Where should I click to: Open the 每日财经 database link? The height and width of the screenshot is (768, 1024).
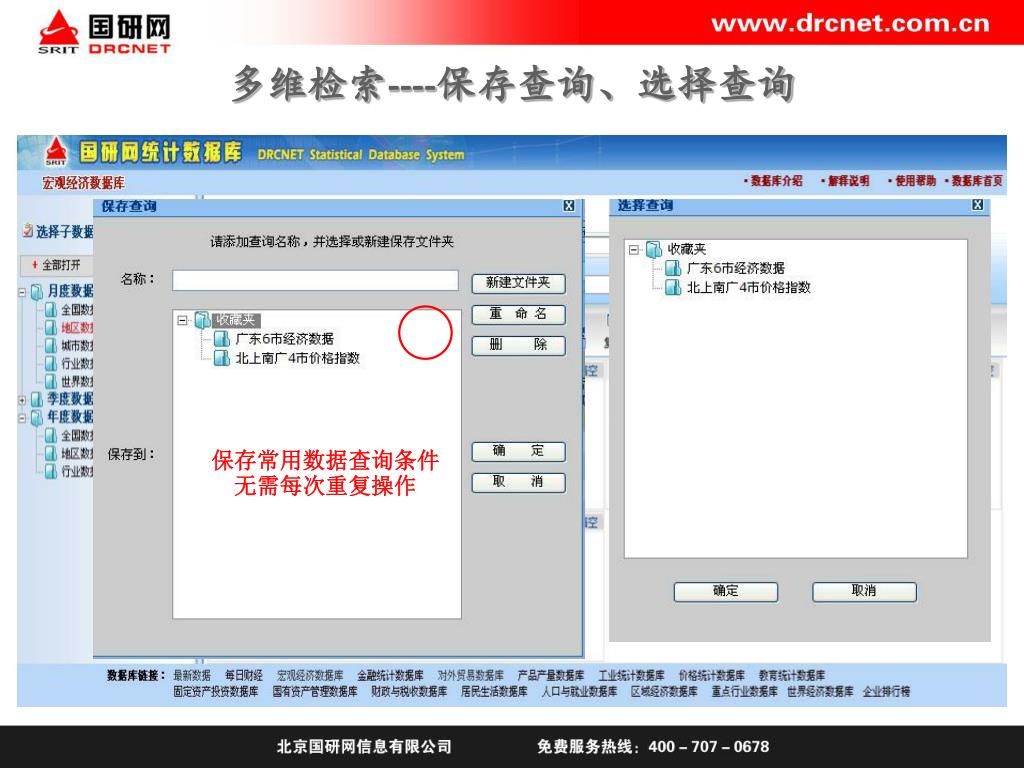[244, 675]
